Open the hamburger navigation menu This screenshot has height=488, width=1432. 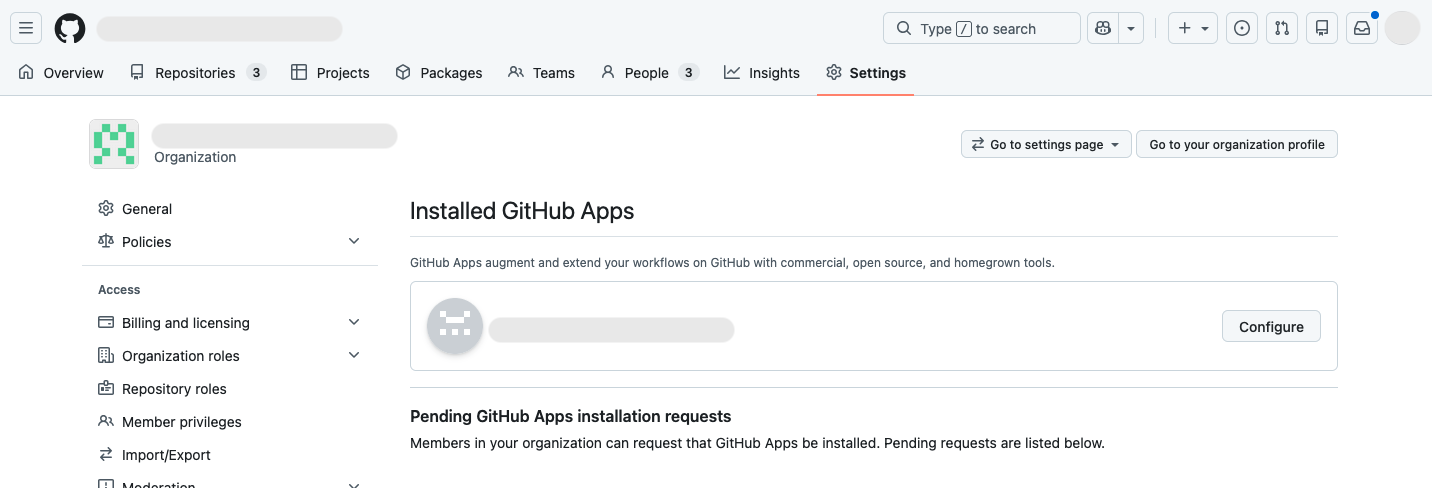[27, 28]
